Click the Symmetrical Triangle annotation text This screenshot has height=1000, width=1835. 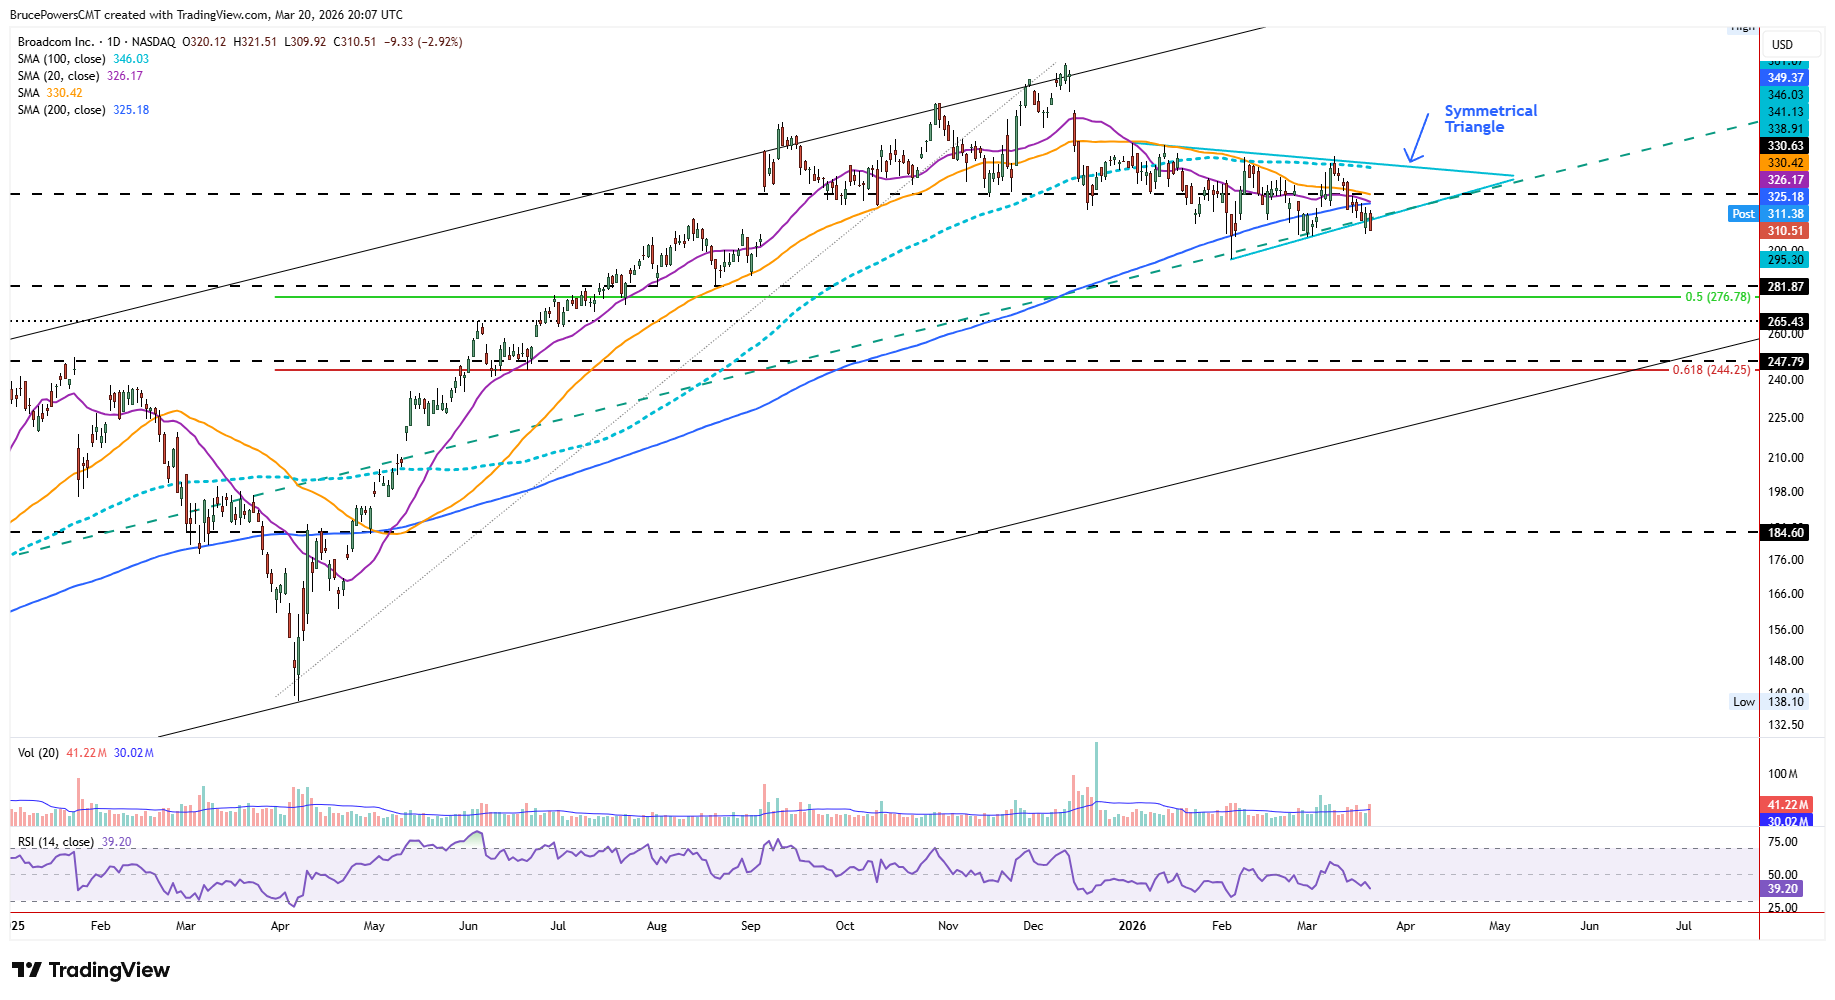coord(1490,118)
